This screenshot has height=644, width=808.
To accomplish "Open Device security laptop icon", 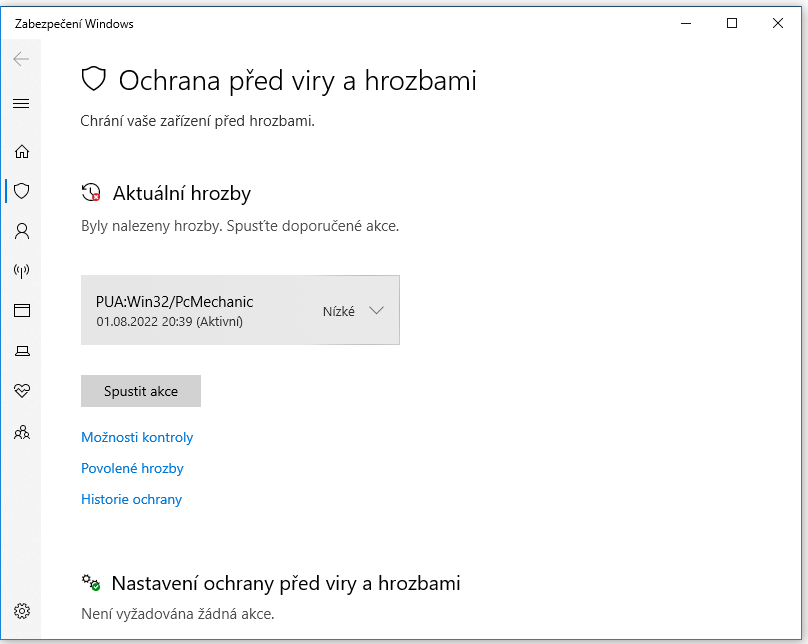I will point(21,351).
